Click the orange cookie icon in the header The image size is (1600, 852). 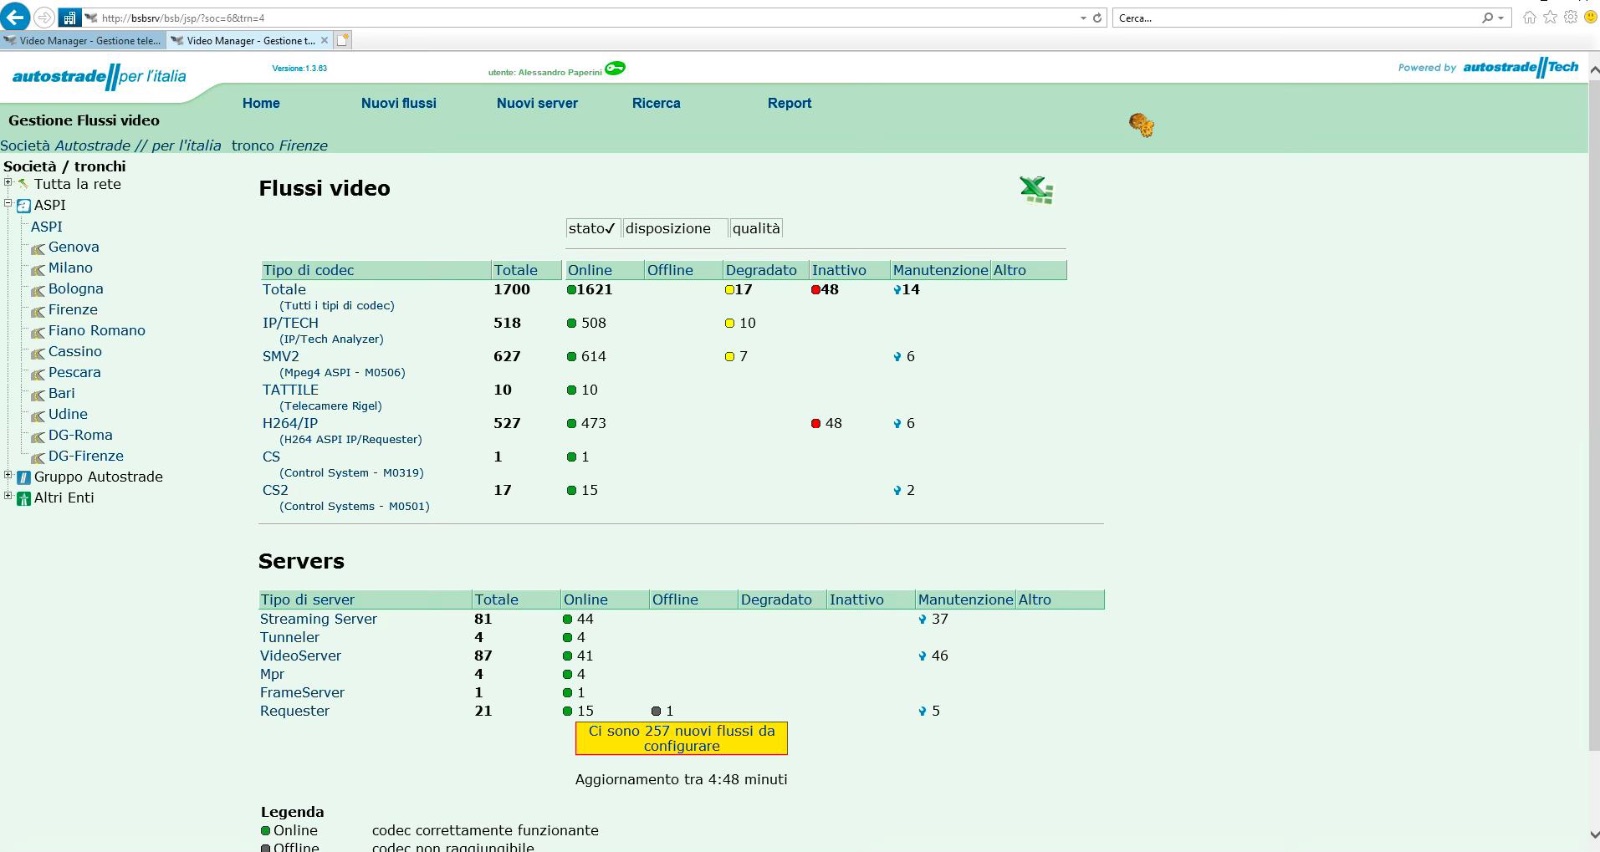(x=1141, y=125)
